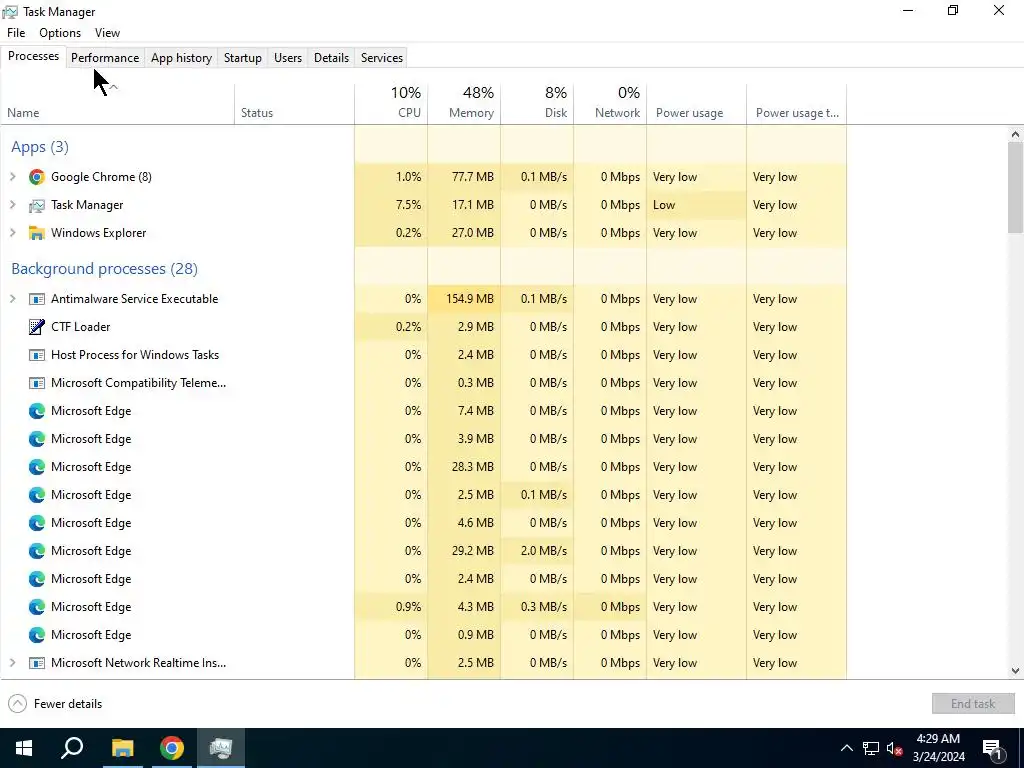Viewport: 1024px width, 768px height.
Task: Show hidden tray icons chevron
Action: pos(846,748)
